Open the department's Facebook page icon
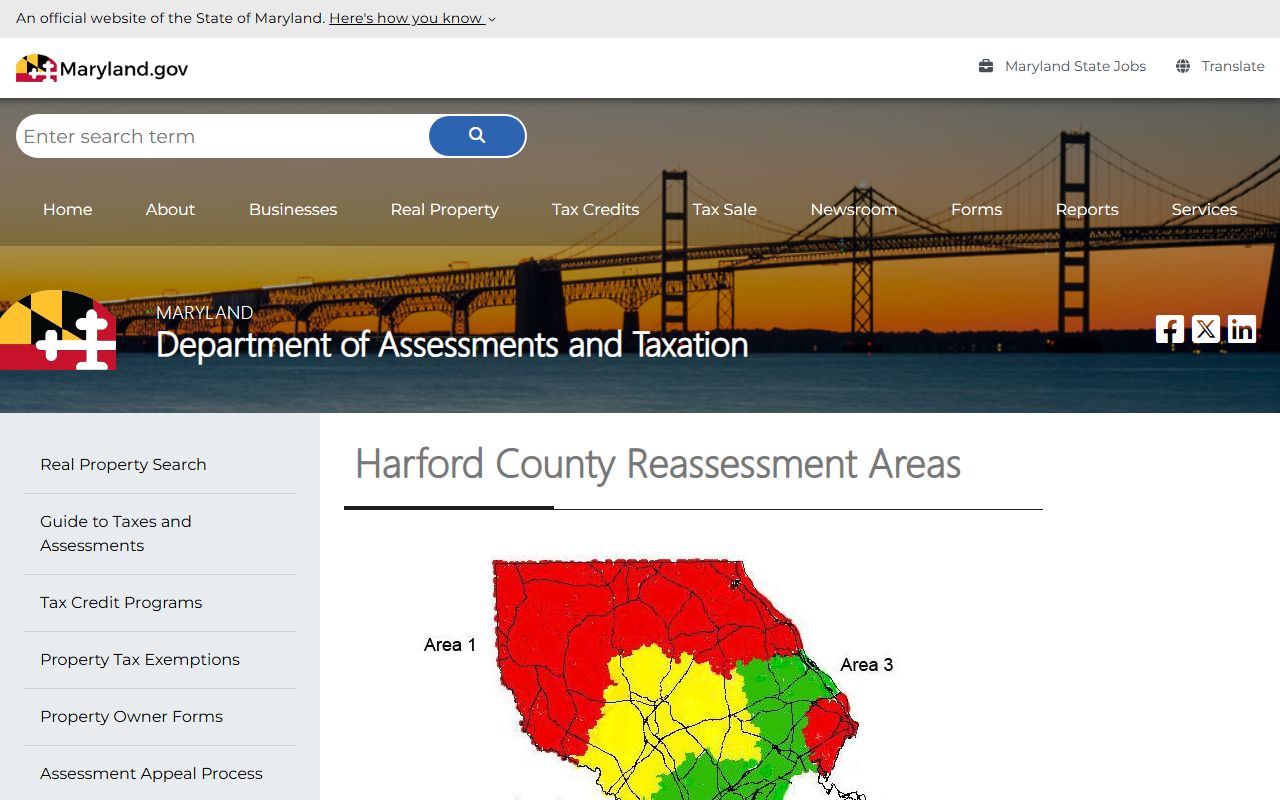This screenshot has width=1280, height=800. coord(1170,329)
